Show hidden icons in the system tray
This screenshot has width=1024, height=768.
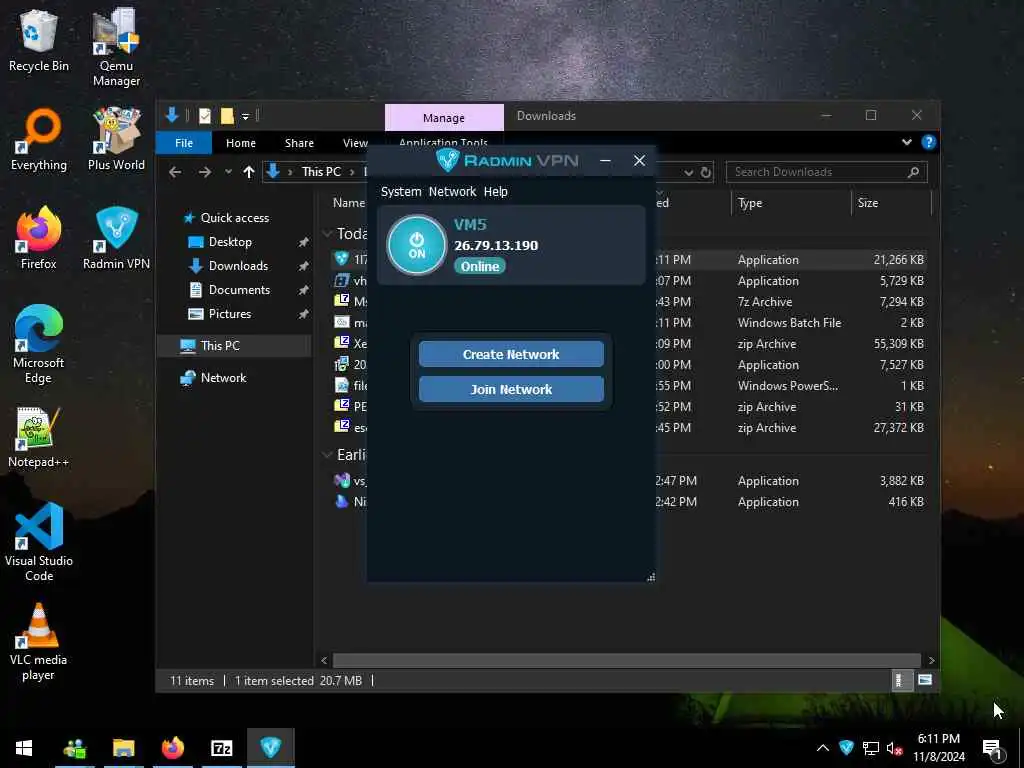823,748
